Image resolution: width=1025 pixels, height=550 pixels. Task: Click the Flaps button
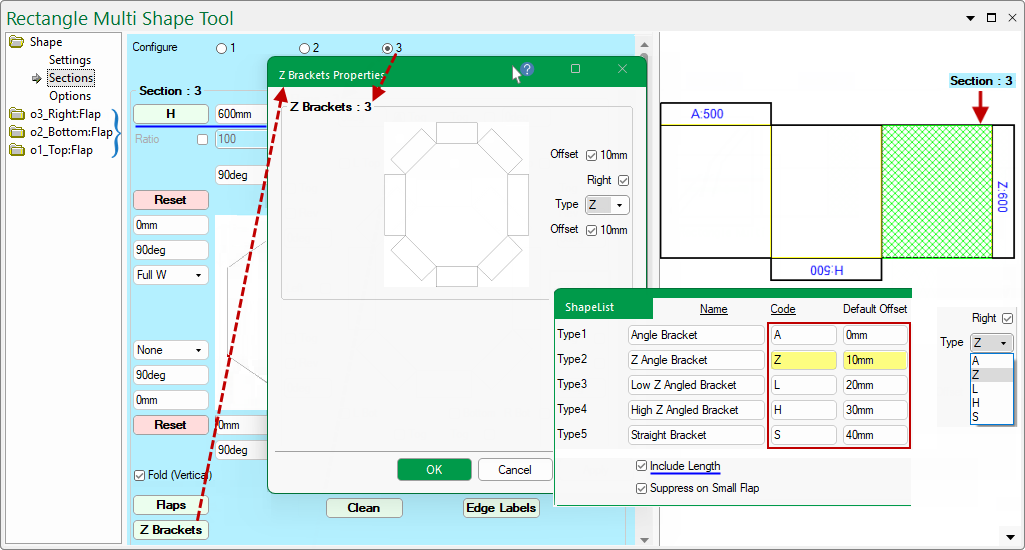[x=171, y=506]
